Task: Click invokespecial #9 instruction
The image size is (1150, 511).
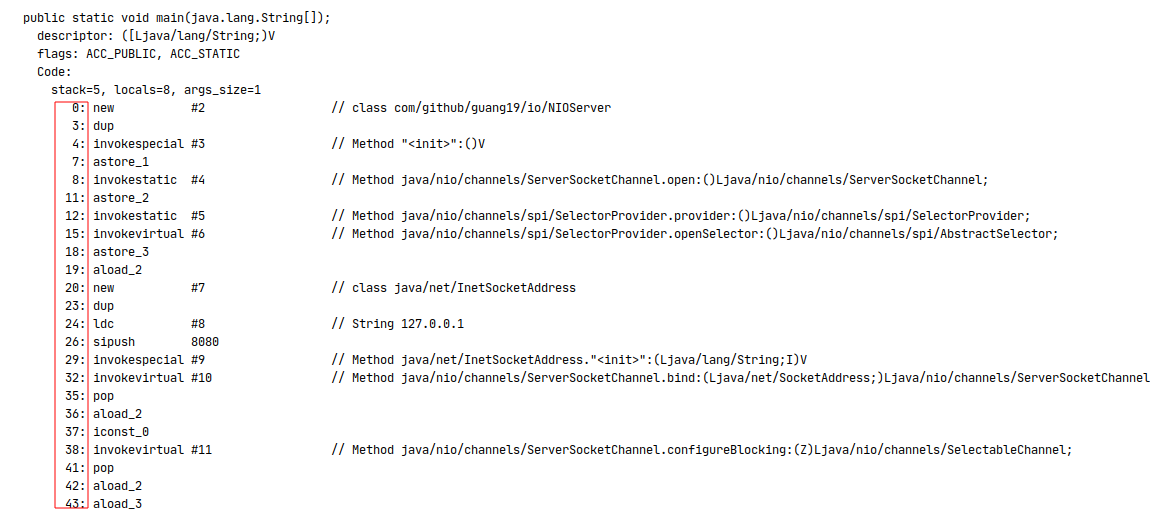Action: (x=149, y=360)
